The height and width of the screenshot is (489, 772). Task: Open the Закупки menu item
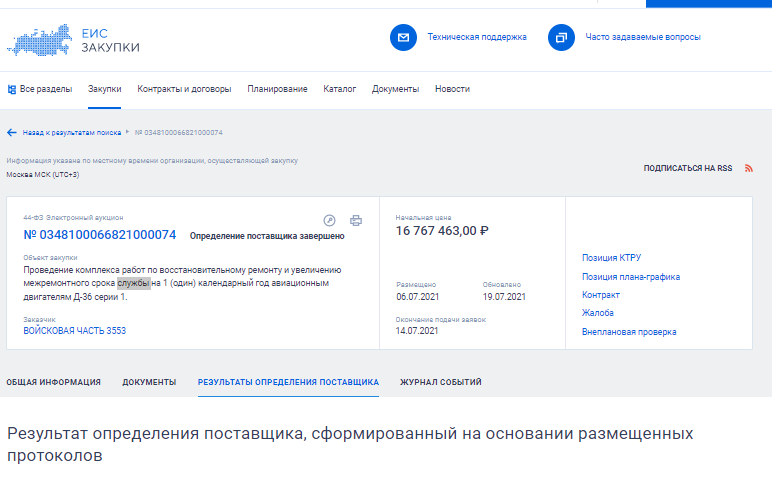[105, 89]
